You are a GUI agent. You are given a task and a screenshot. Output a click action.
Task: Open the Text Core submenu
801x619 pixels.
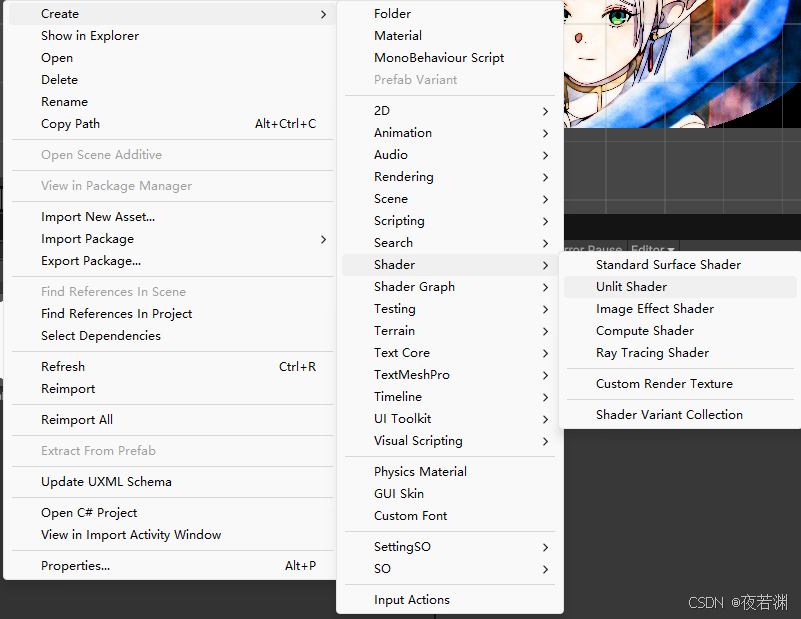point(450,352)
